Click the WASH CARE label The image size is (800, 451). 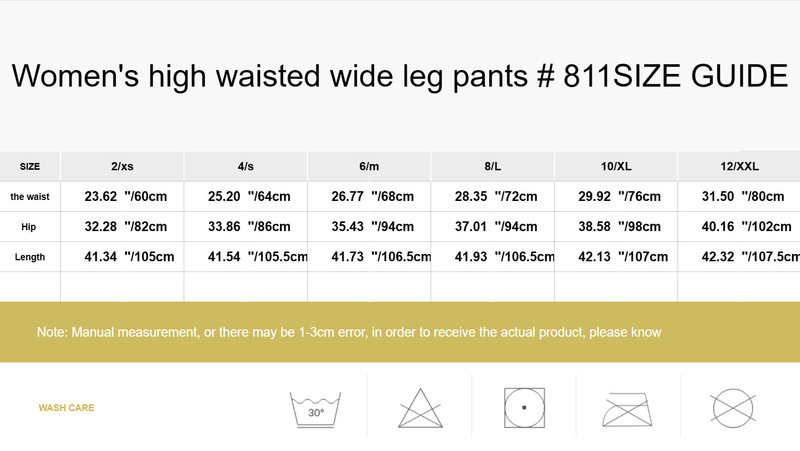point(66,408)
